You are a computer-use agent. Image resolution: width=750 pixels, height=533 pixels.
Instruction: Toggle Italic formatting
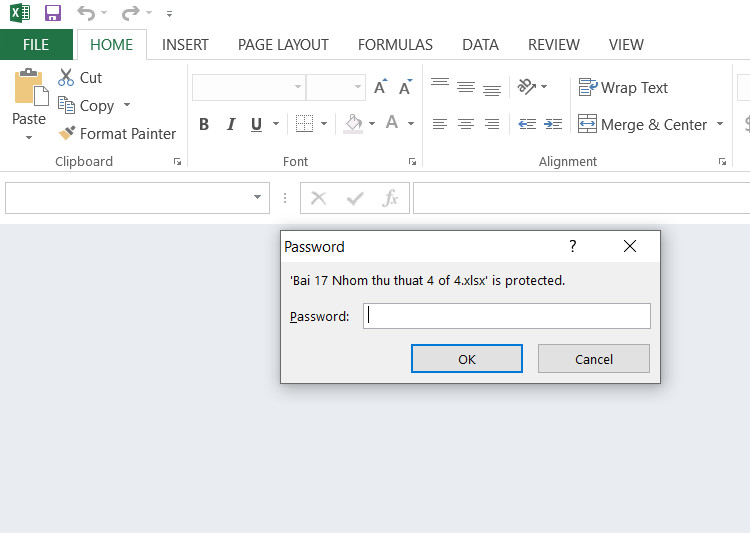(x=231, y=124)
